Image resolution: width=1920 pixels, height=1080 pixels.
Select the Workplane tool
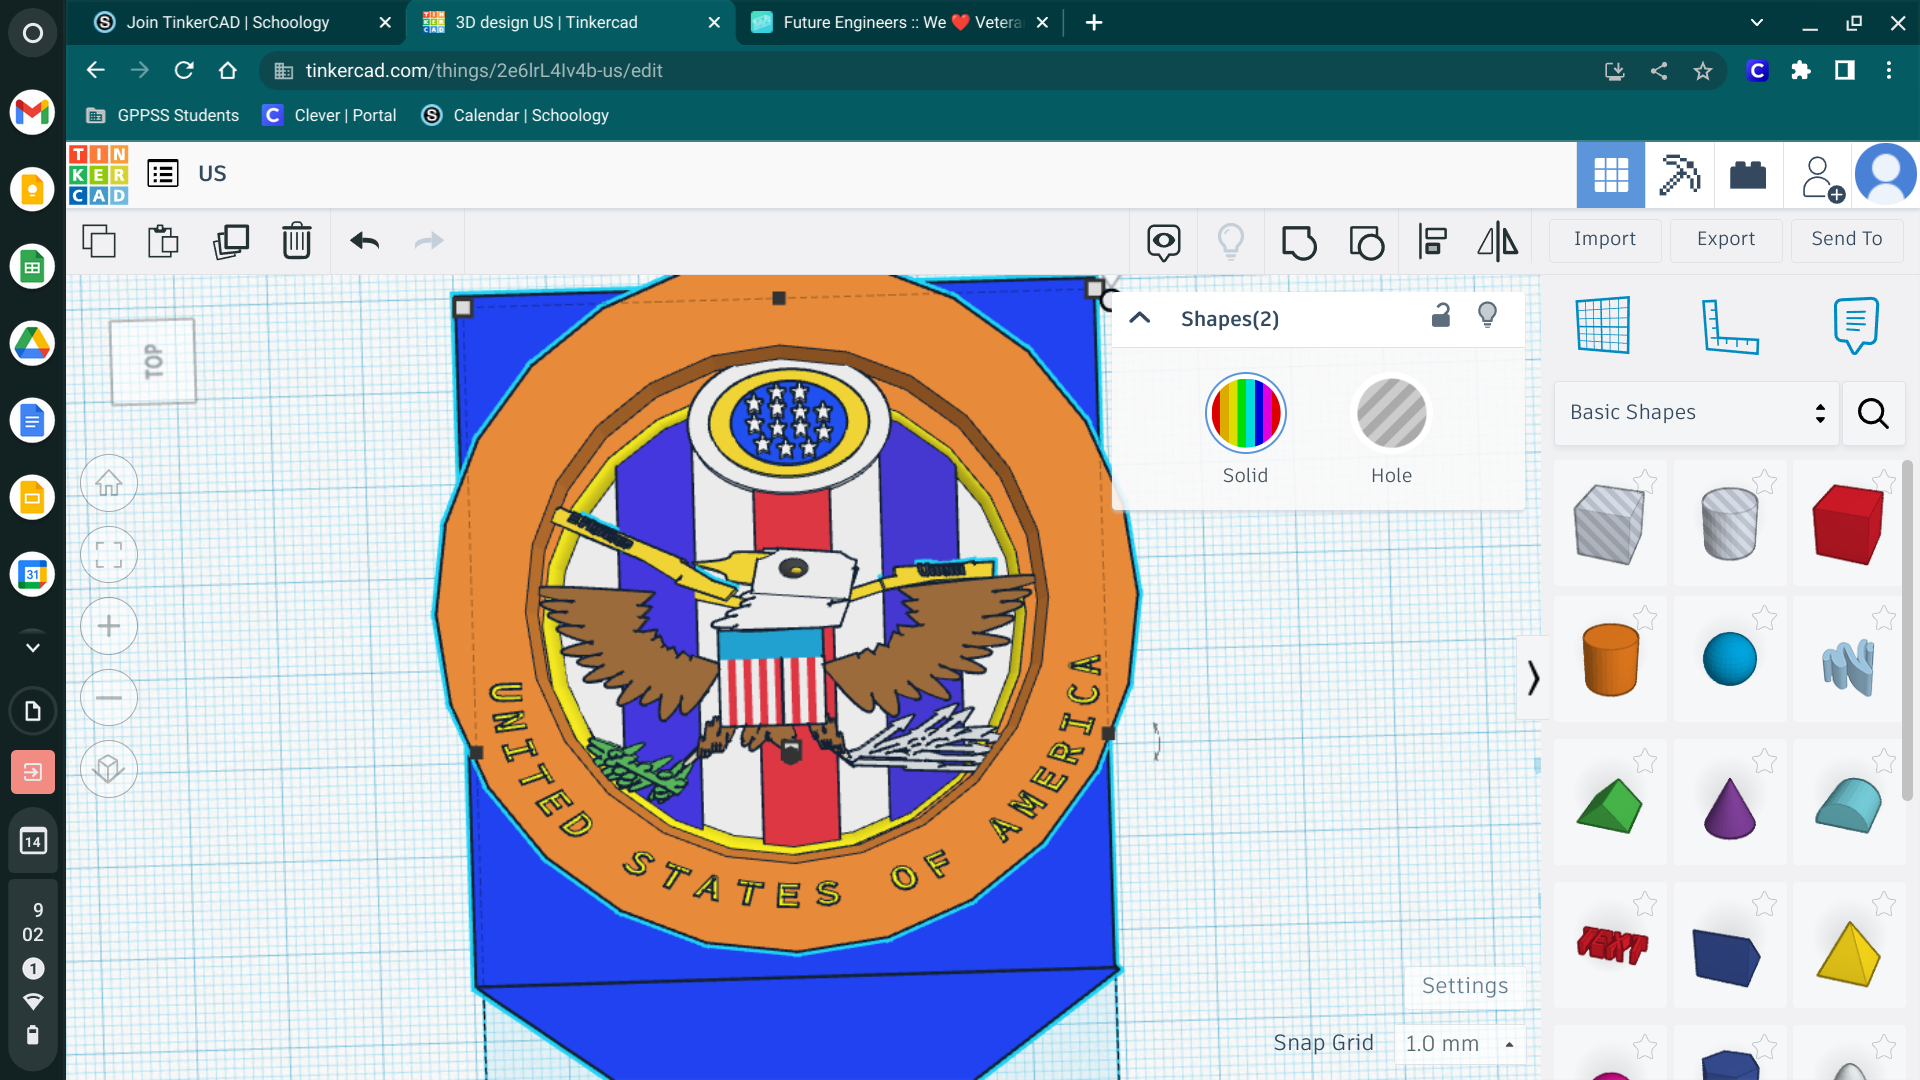(x=1603, y=325)
